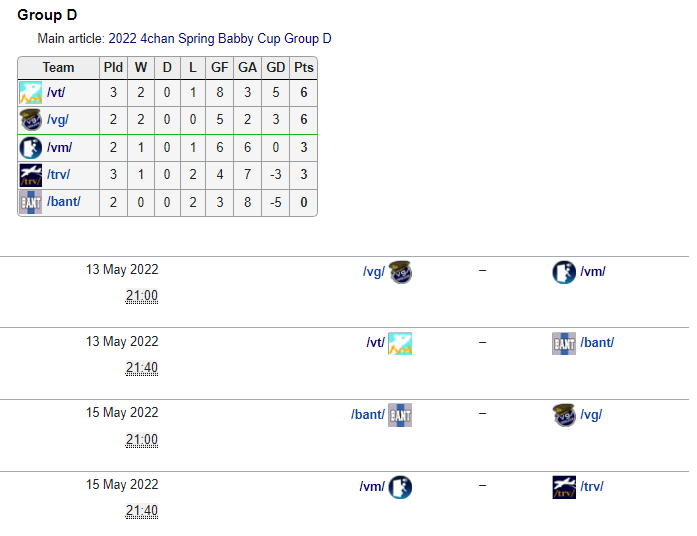This screenshot has height=536, width=697.
Task: Click /trv/ logo in 15 May 21:40 match
Action: coord(564,487)
